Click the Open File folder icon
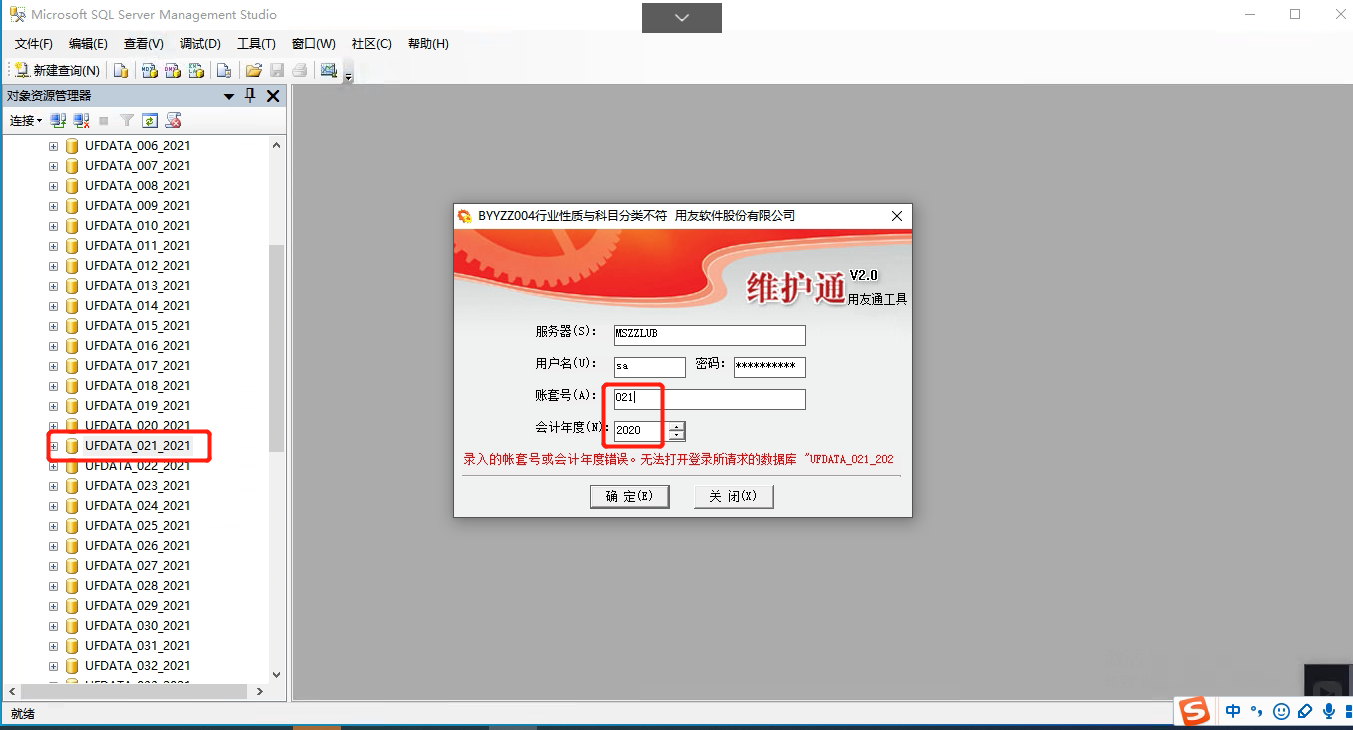This screenshot has width=1353, height=730. pyautogui.click(x=254, y=70)
